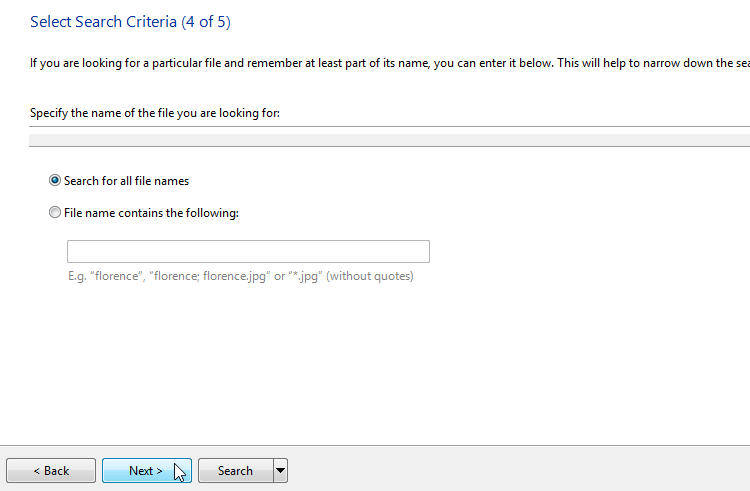Click the empty footer area beside Search
Image resolution: width=750 pixels, height=491 pixels.
[517, 470]
